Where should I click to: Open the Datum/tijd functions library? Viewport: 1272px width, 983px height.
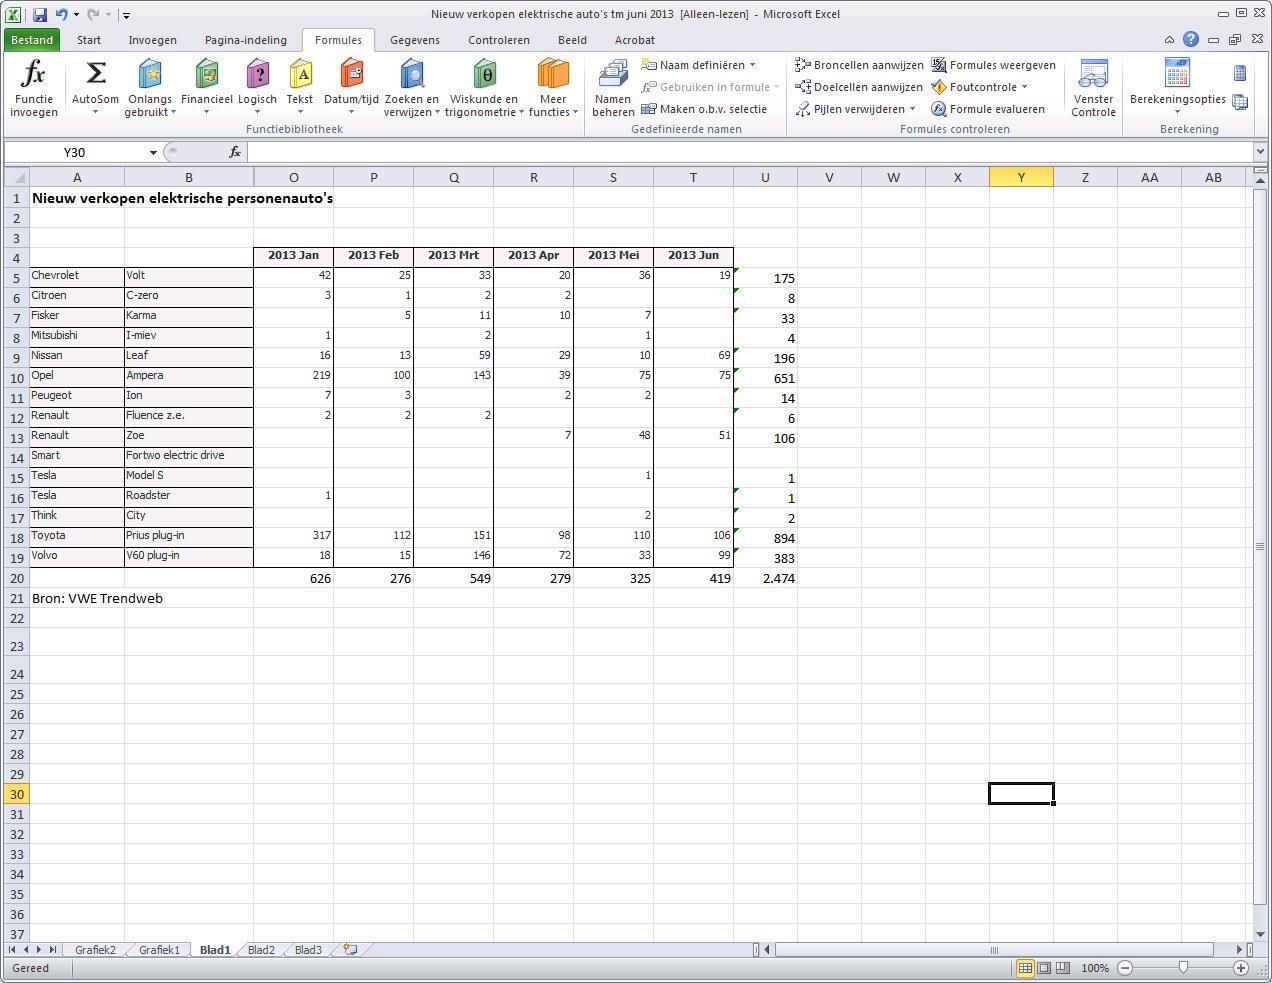[x=351, y=88]
